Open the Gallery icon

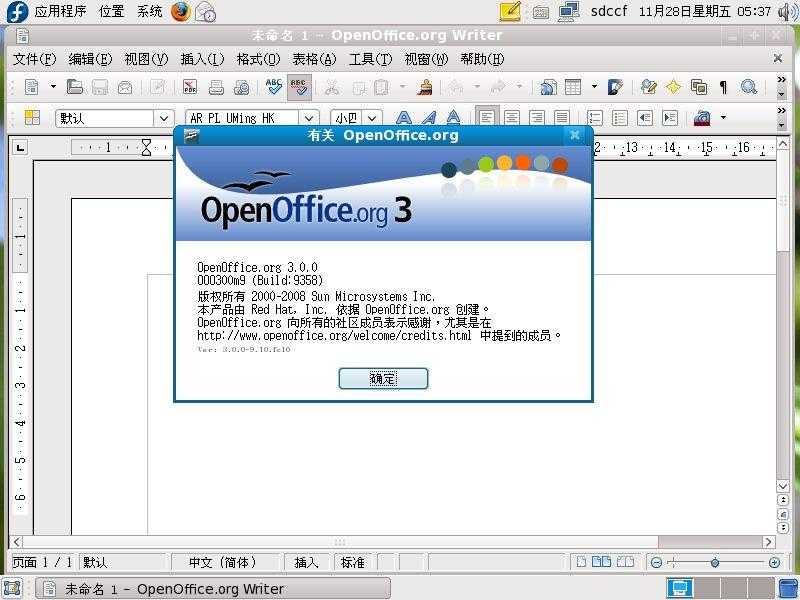tap(698, 87)
